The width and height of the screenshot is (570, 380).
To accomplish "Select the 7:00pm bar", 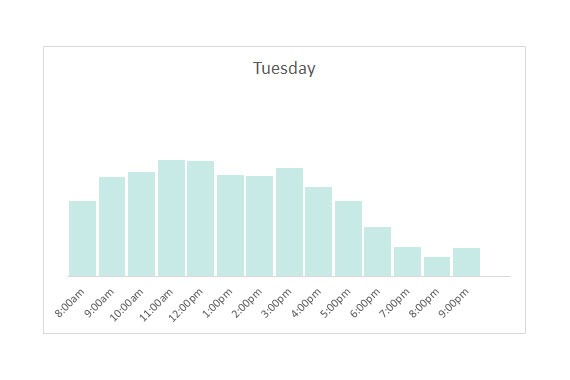I will (x=408, y=262).
